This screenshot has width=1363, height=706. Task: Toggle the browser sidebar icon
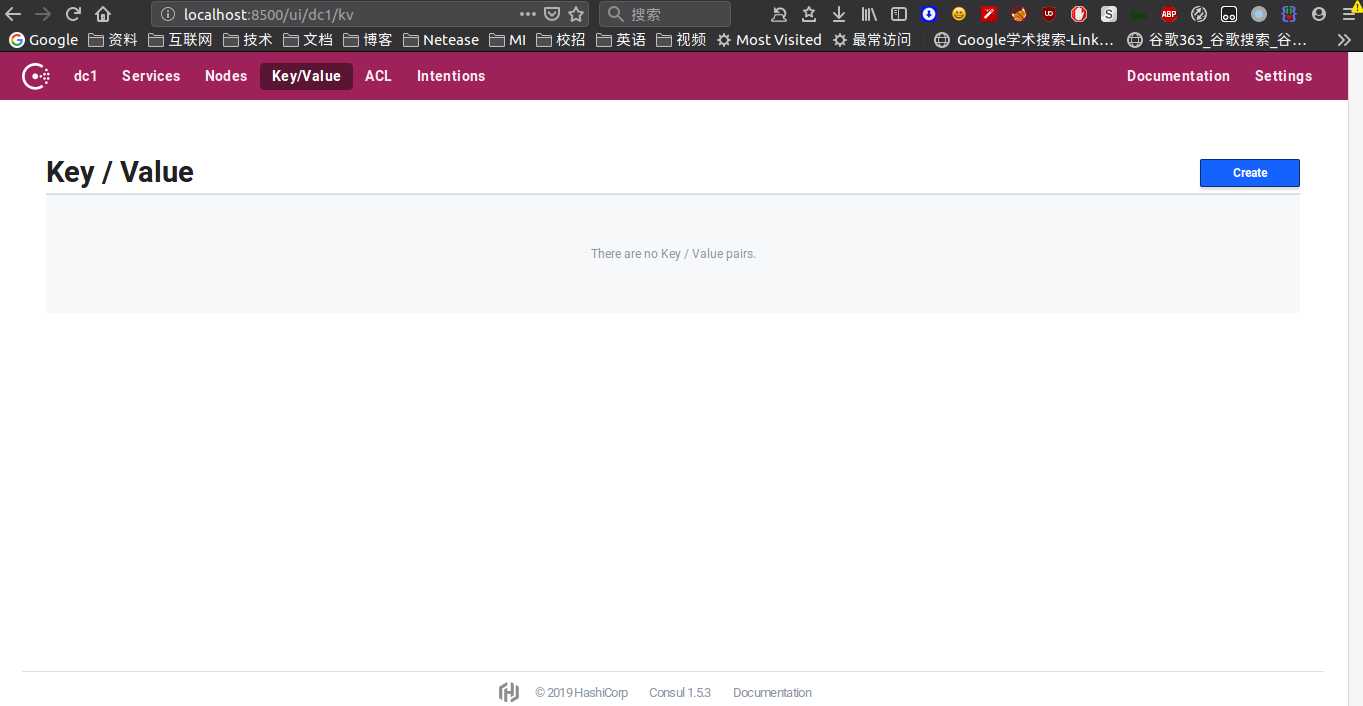click(x=899, y=14)
